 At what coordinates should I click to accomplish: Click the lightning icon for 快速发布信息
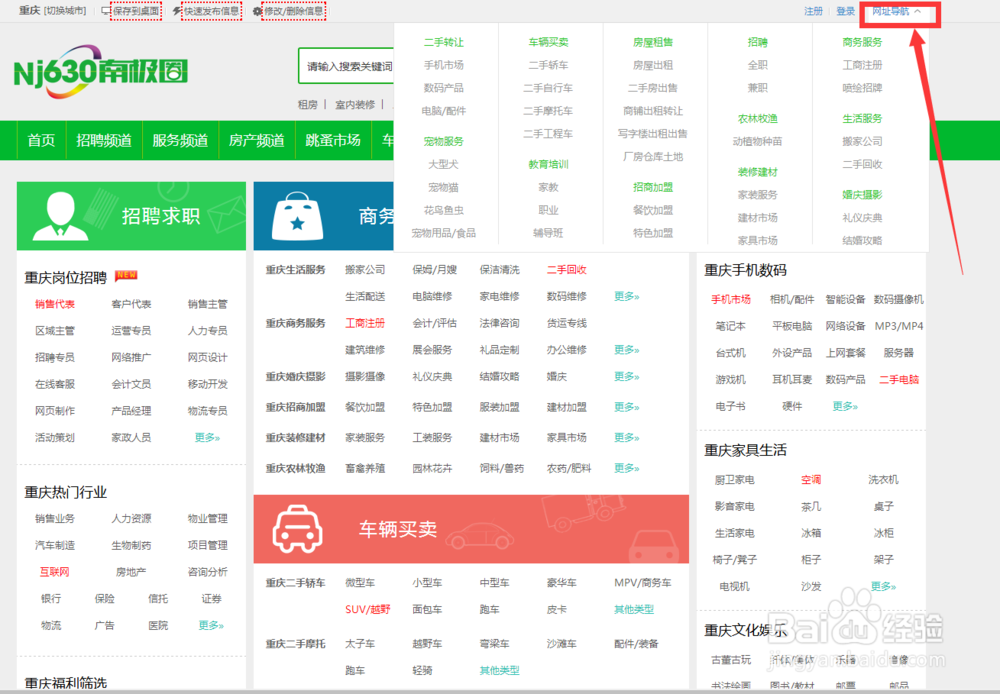point(177,10)
